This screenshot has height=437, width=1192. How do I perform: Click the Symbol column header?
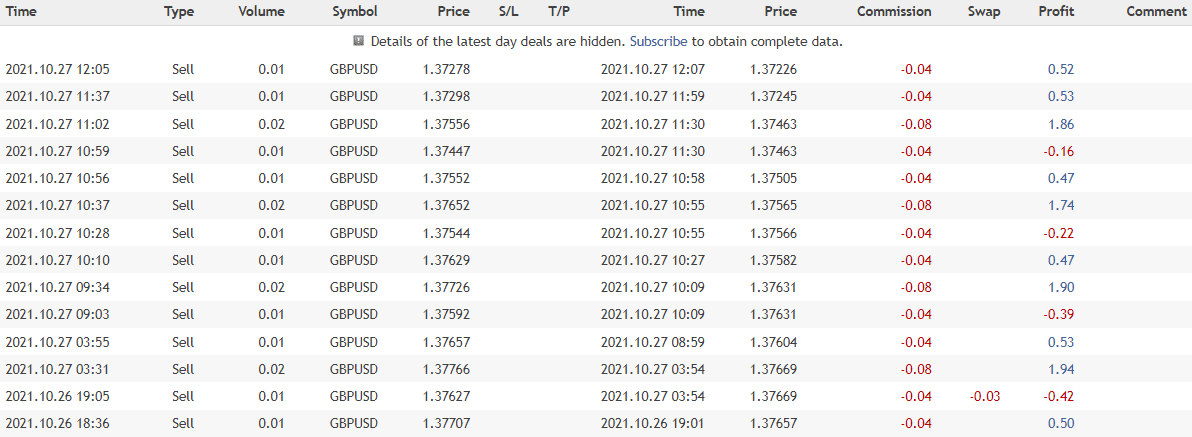(x=355, y=11)
